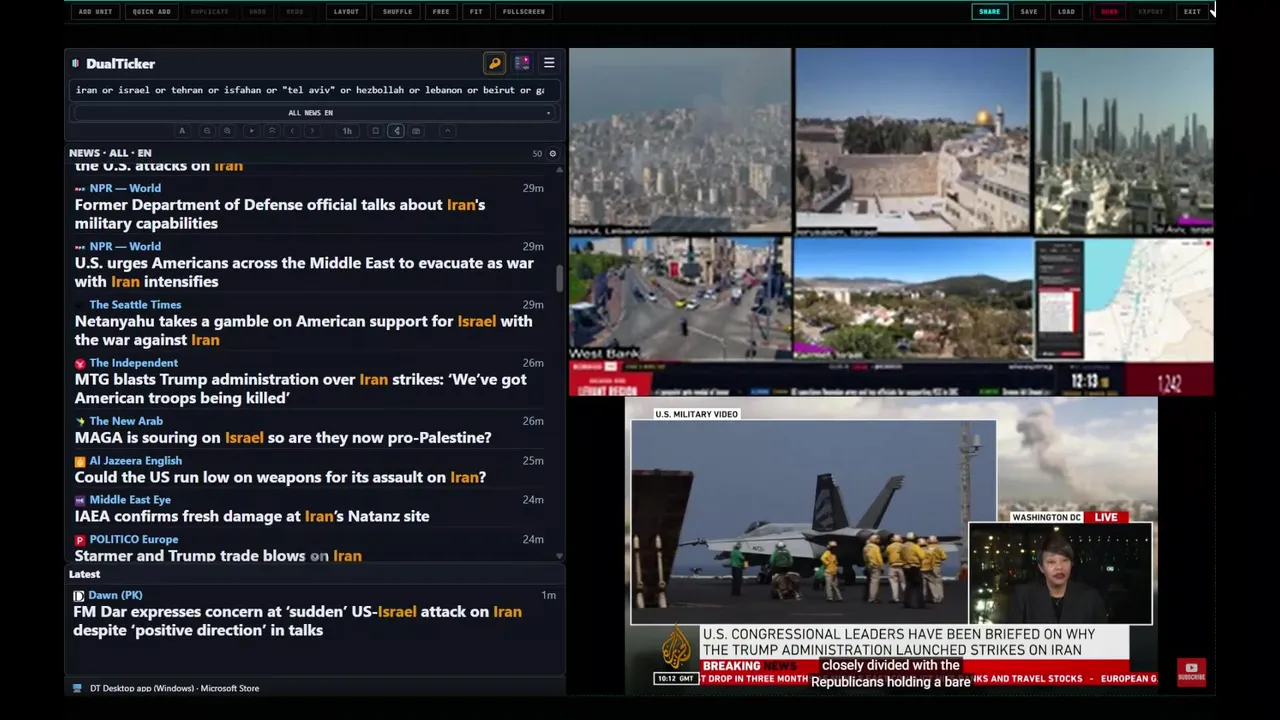Open 'MTG blasts Trump administration' headline
Image resolution: width=1280 pixels, height=720 pixels.
pos(301,389)
